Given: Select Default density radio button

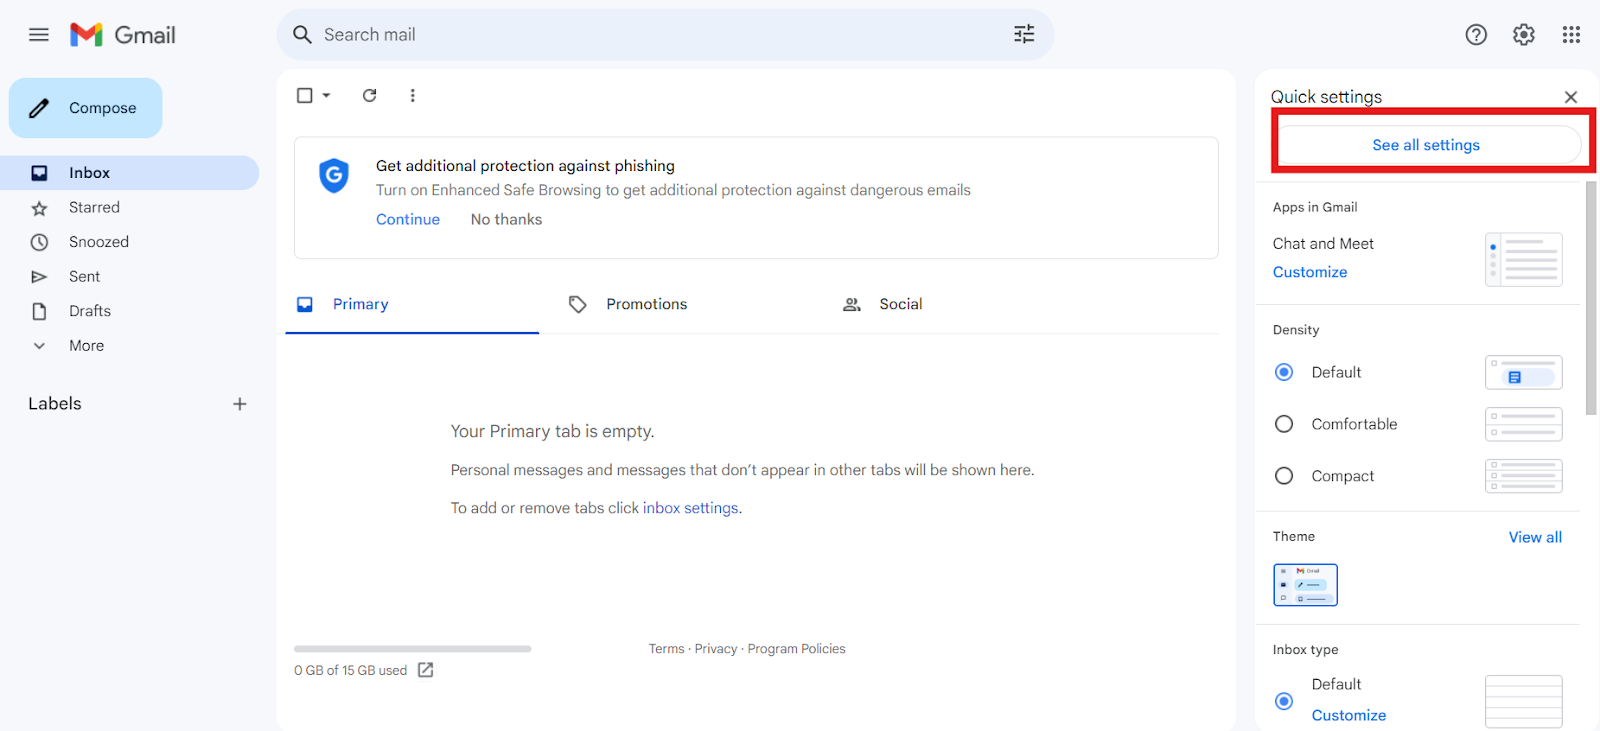Looking at the screenshot, I should click(1284, 372).
